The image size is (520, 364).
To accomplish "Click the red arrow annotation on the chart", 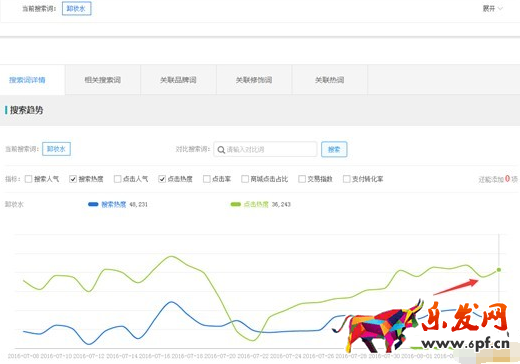I will 456,287.
